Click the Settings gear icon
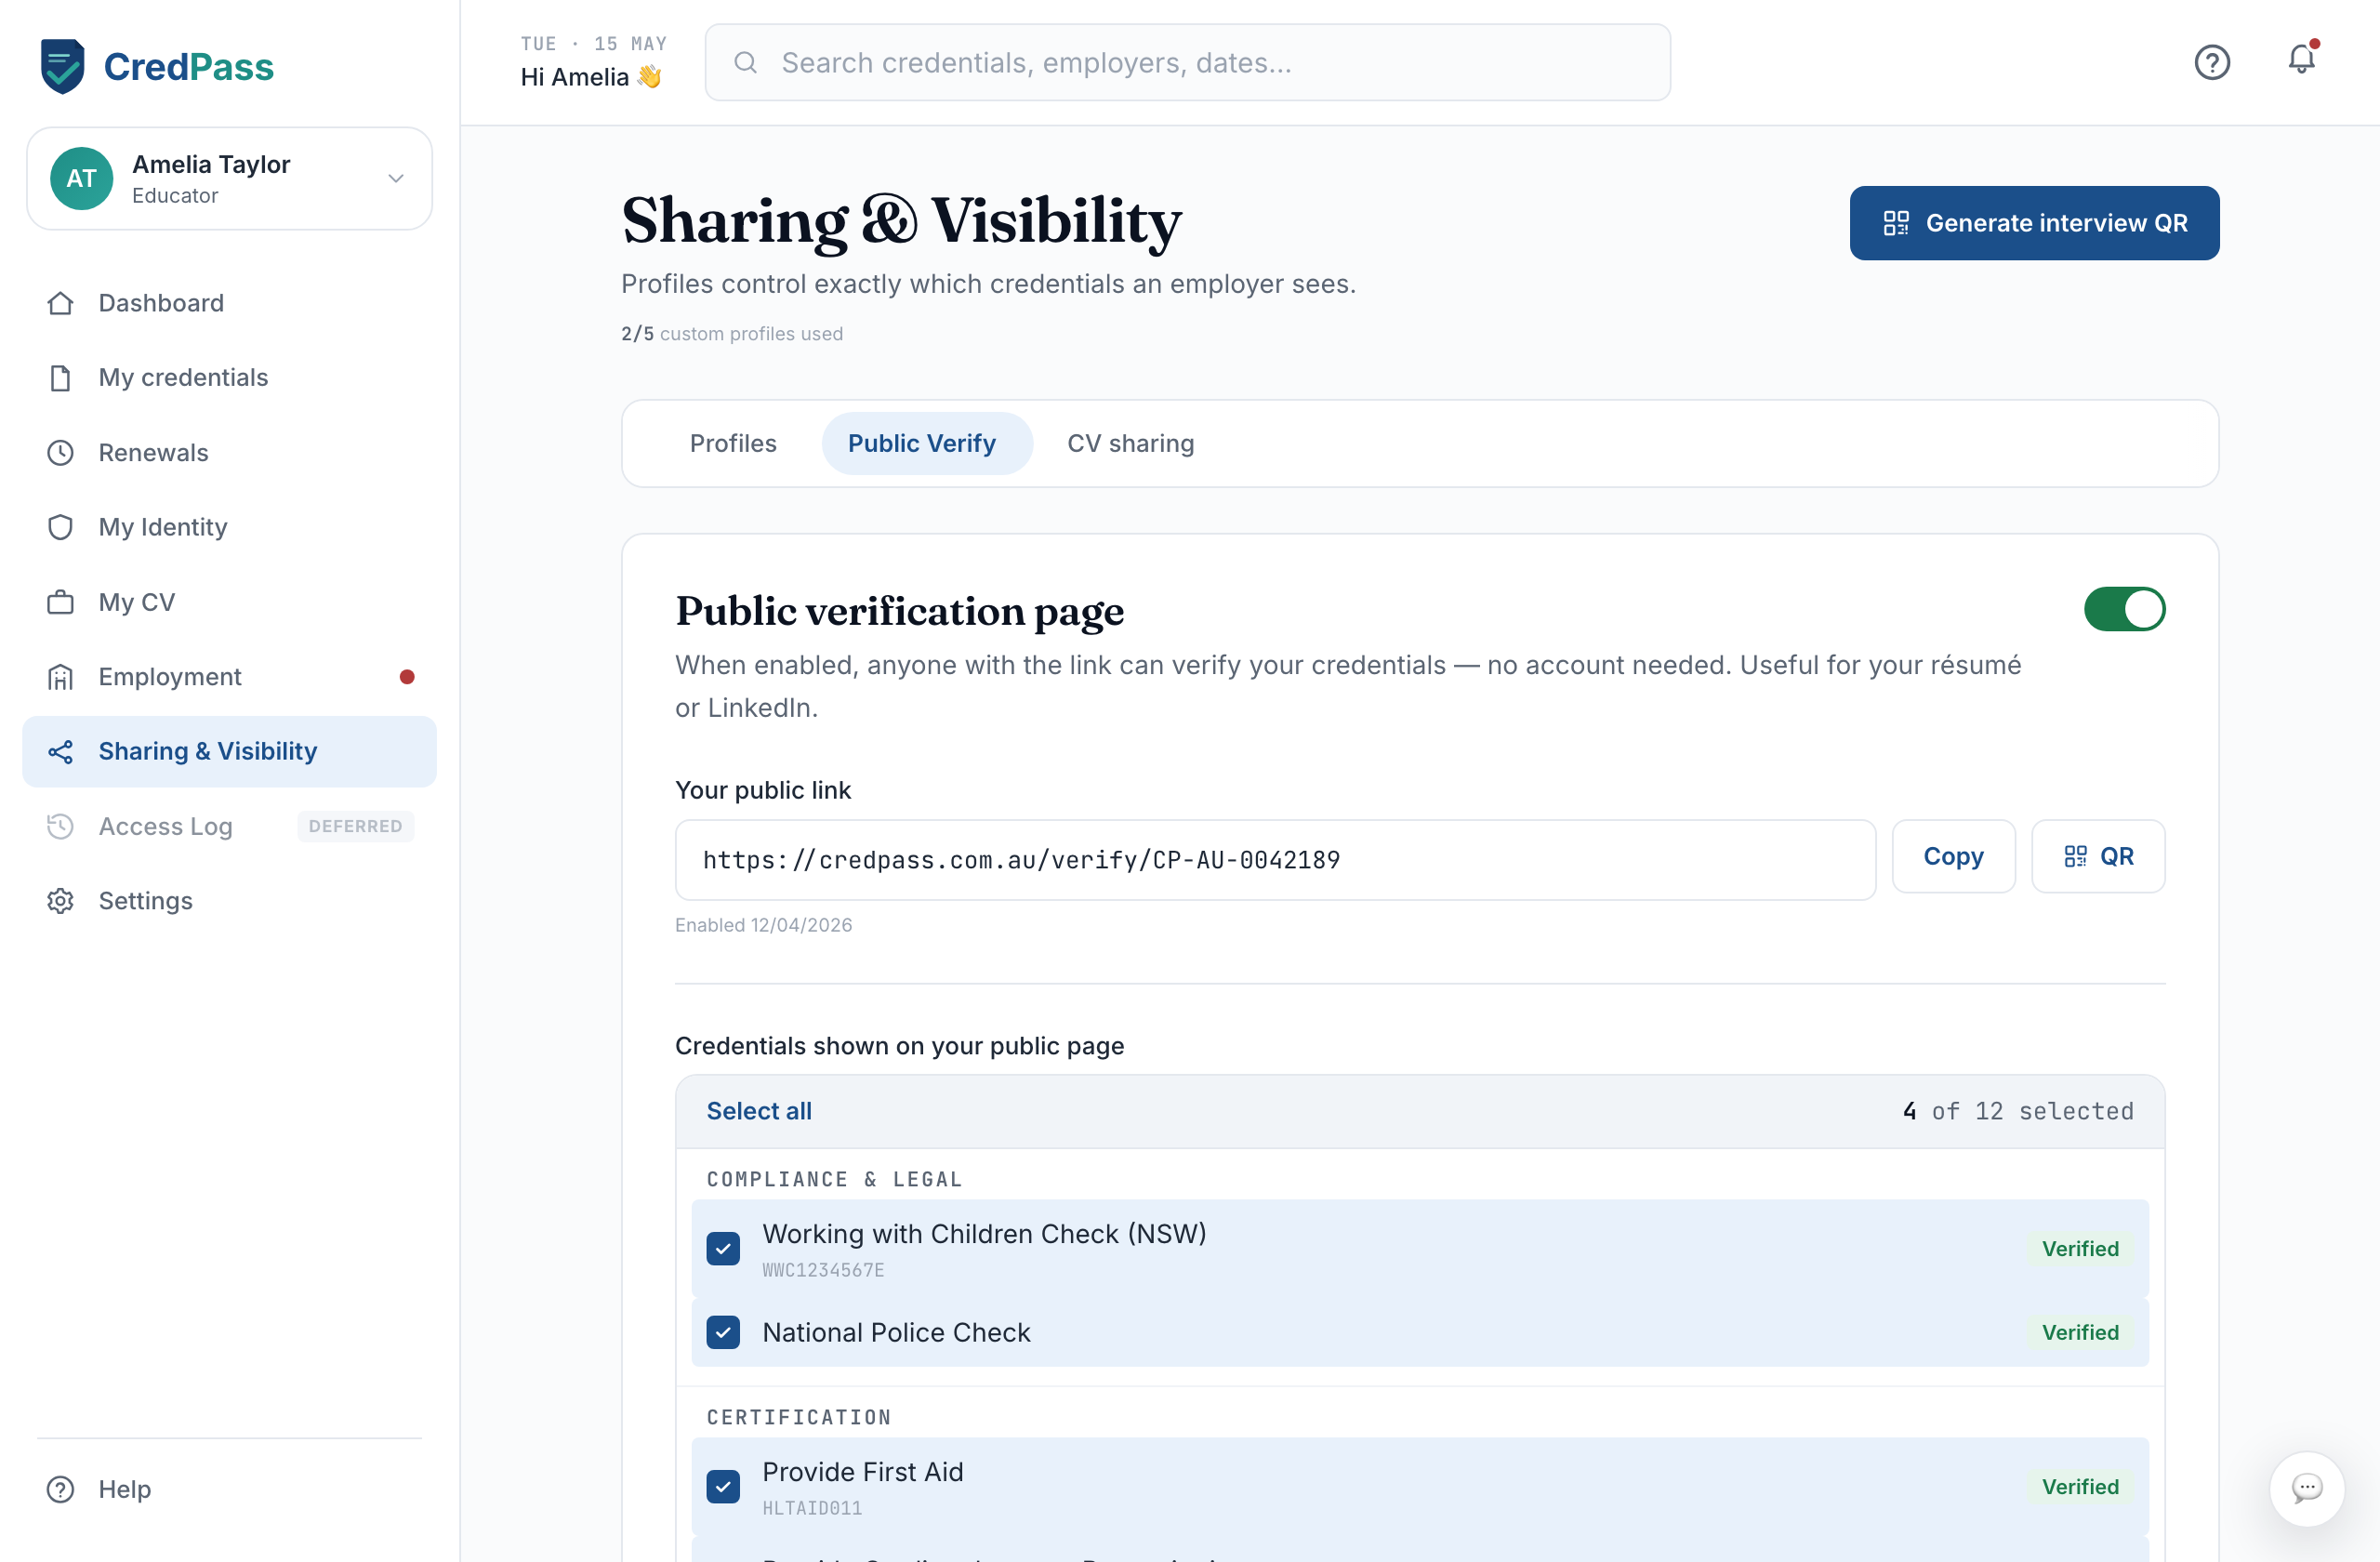 (60, 901)
